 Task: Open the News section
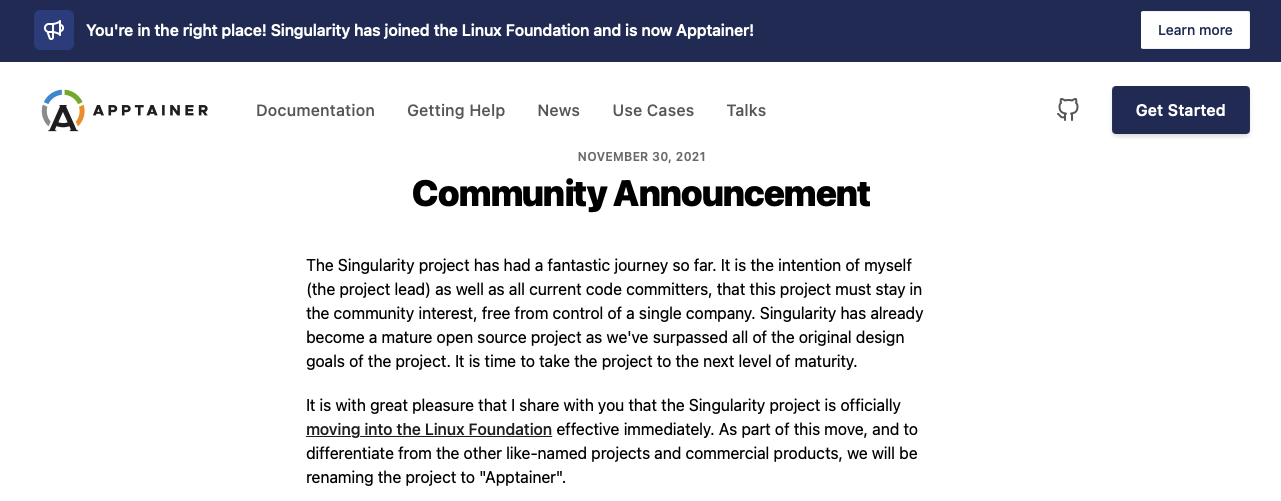click(x=558, y=110)
